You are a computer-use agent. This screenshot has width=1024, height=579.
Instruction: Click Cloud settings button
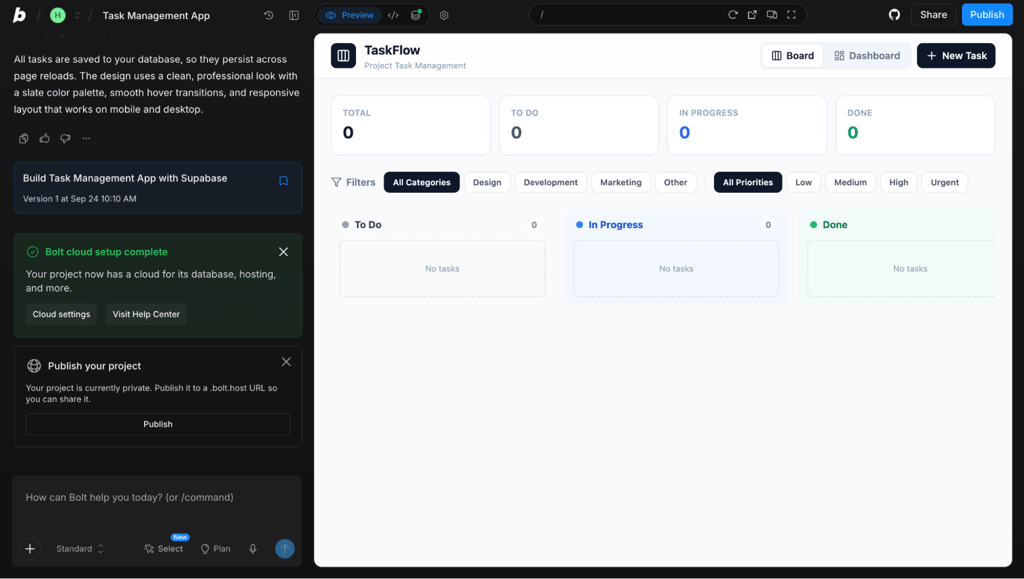pos(61,314)
